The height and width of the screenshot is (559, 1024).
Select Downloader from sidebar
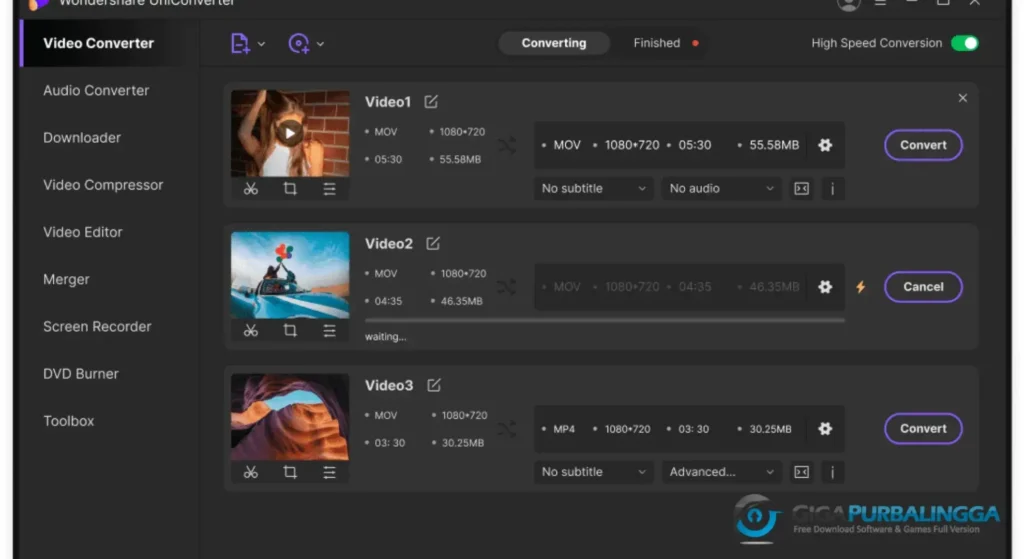point(82,138)
